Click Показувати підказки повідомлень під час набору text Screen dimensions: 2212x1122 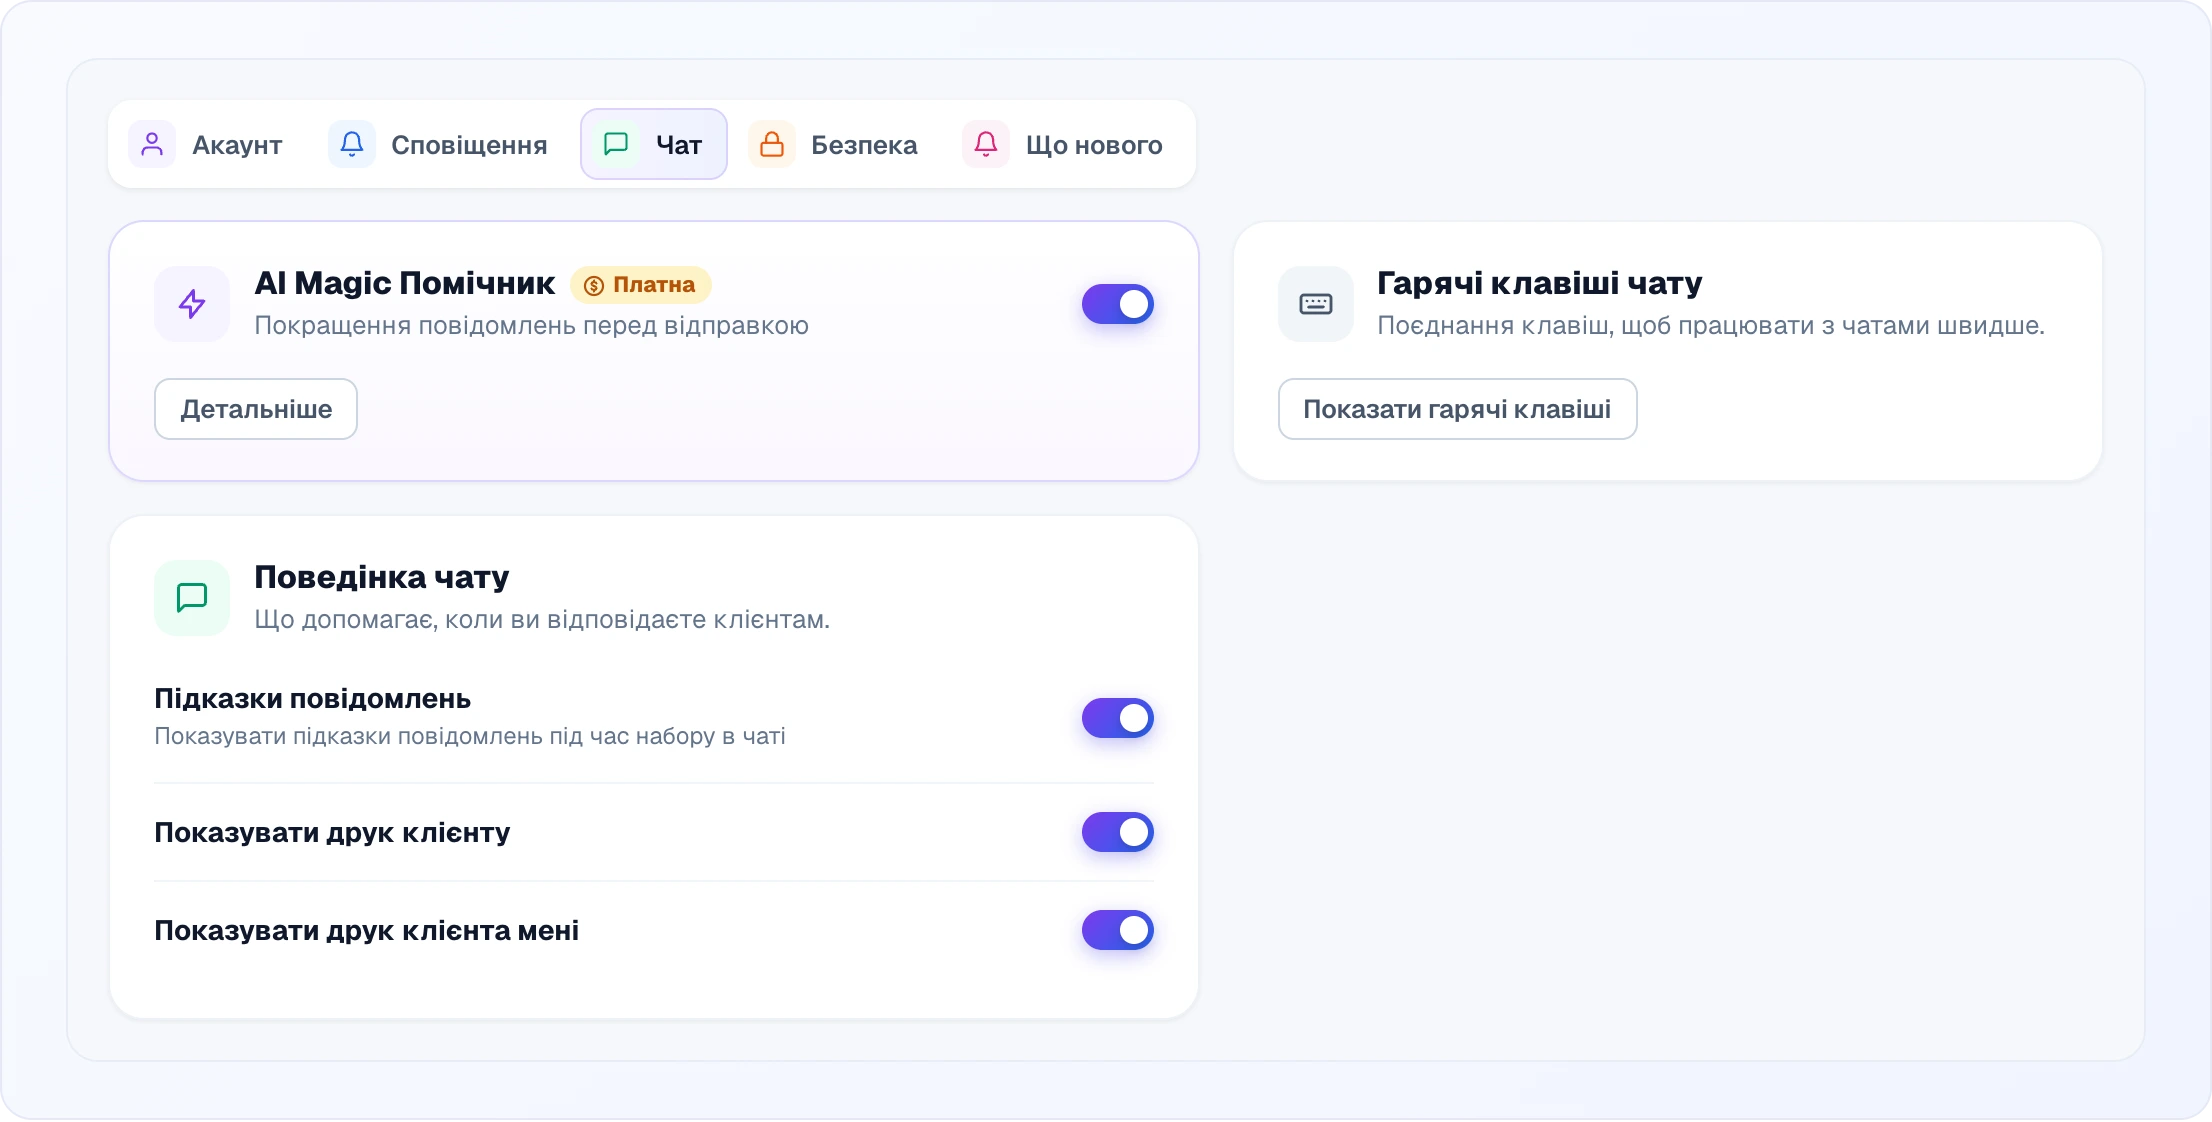pyautogui.click(x=470, y=737)
